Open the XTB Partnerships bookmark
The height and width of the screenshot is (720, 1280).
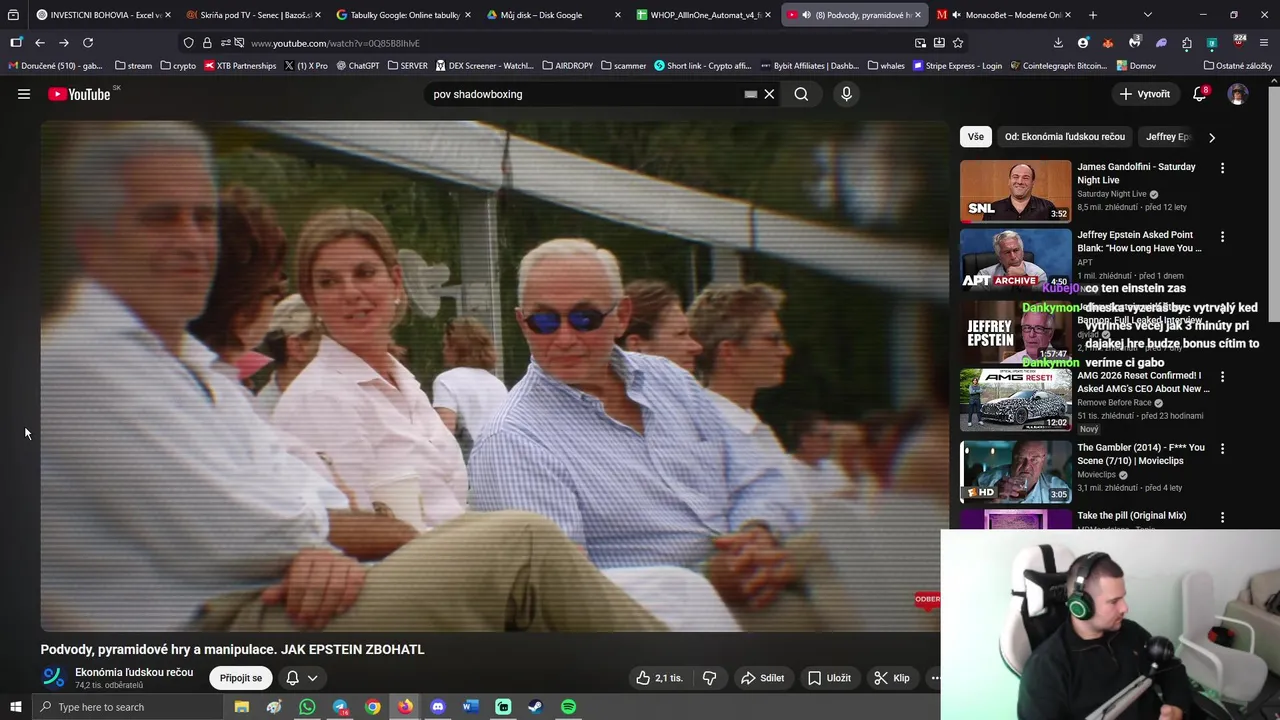[240, 65]
